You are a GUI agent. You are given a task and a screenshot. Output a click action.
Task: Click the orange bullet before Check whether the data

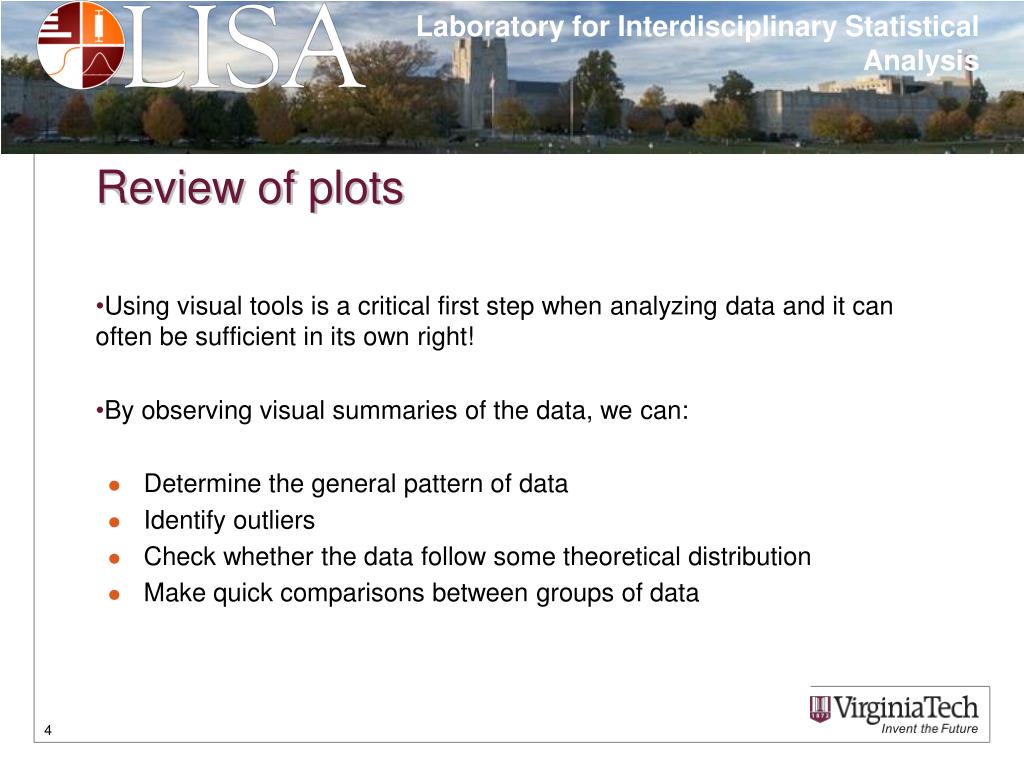coord(114,558)
